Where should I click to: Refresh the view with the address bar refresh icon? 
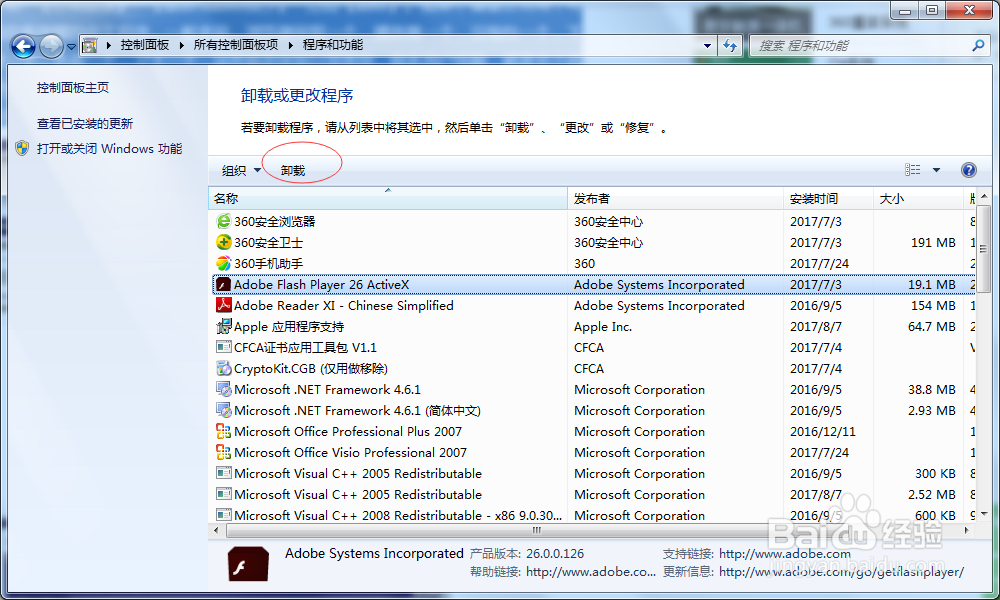[730, 46]
